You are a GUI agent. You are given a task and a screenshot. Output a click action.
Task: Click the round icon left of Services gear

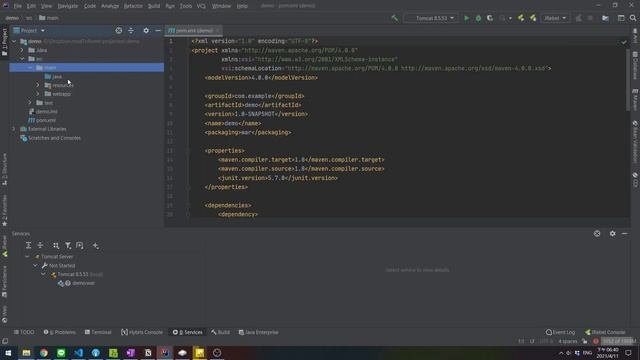point(597,233)
